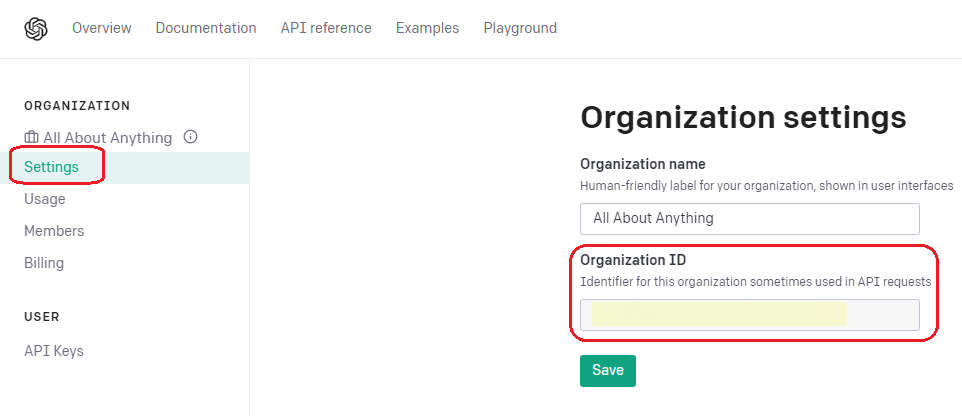The width and height of the screenshot is (962, 416).
Task: Click the 'Identifier for this organization' description
Action: pos(756,282)
